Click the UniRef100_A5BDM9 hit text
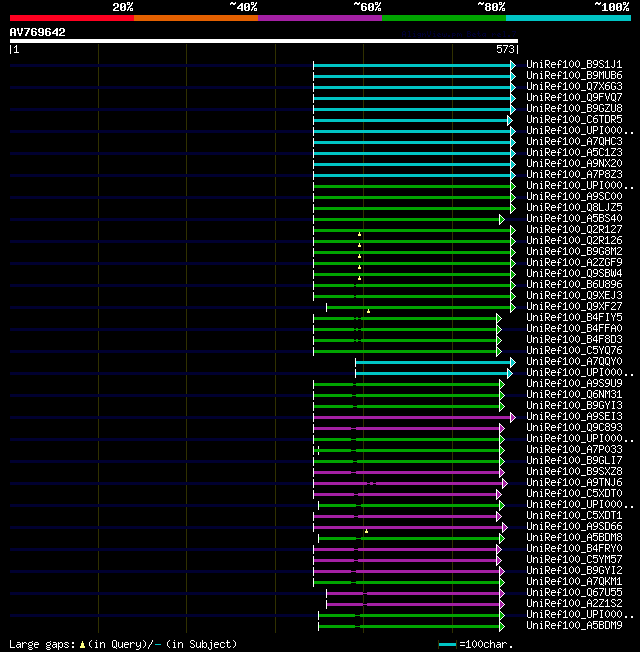The height and width of the screenshot is (652, 640). (574, 626)
